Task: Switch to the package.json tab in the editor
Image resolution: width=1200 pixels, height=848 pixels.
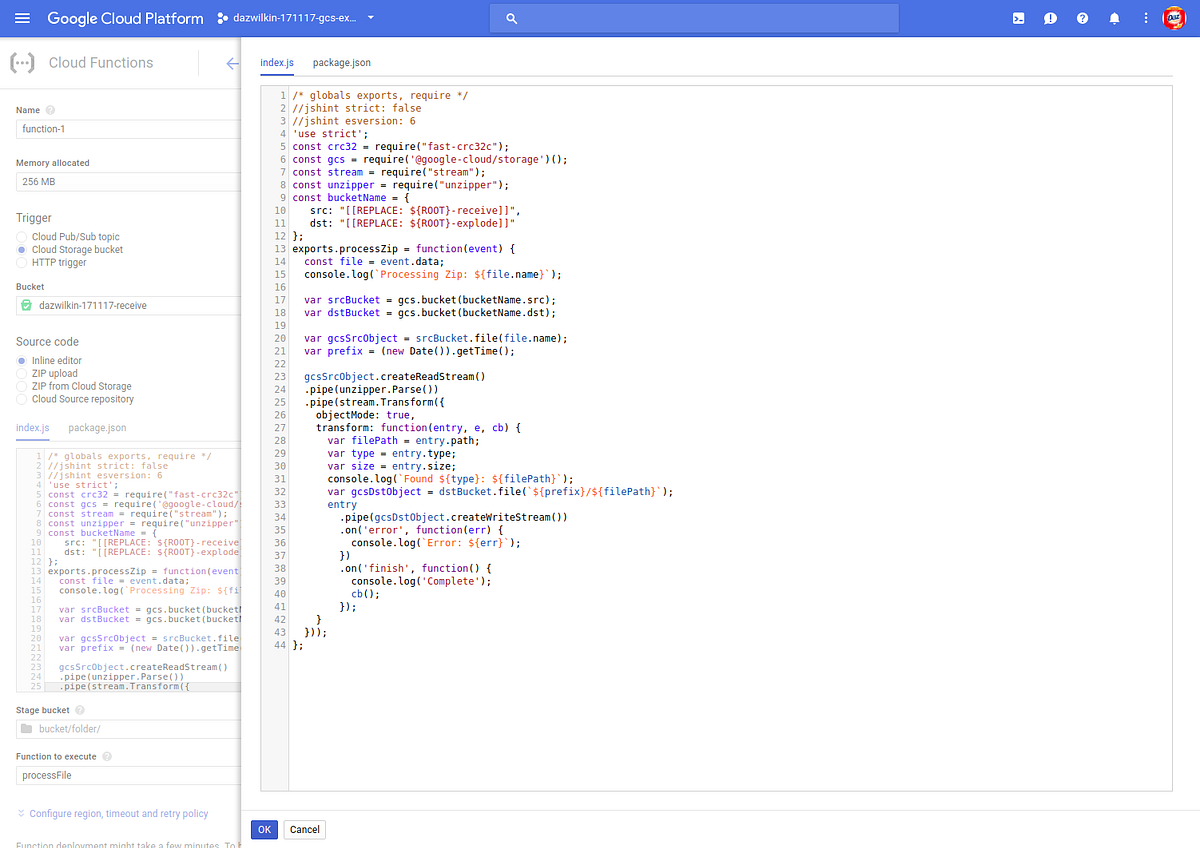Action: pos(341,61)
